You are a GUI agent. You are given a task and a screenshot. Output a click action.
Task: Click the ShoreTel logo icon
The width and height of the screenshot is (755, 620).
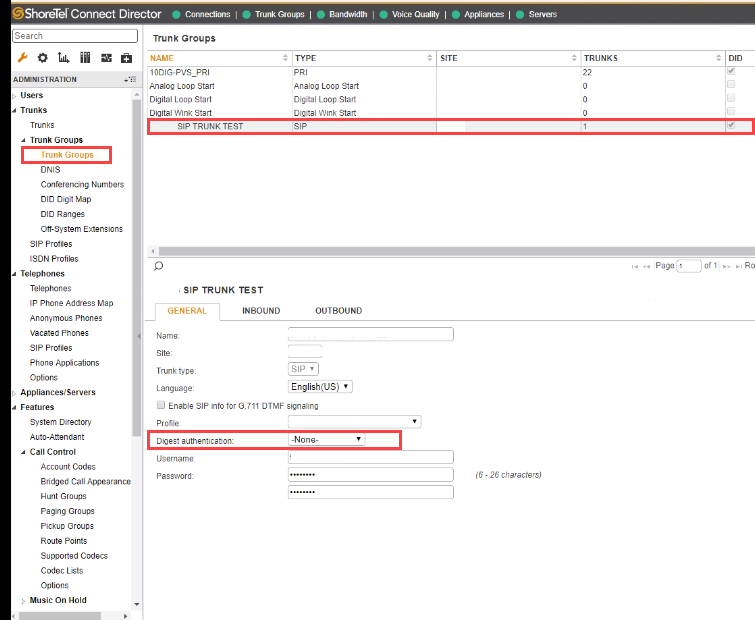18,13
